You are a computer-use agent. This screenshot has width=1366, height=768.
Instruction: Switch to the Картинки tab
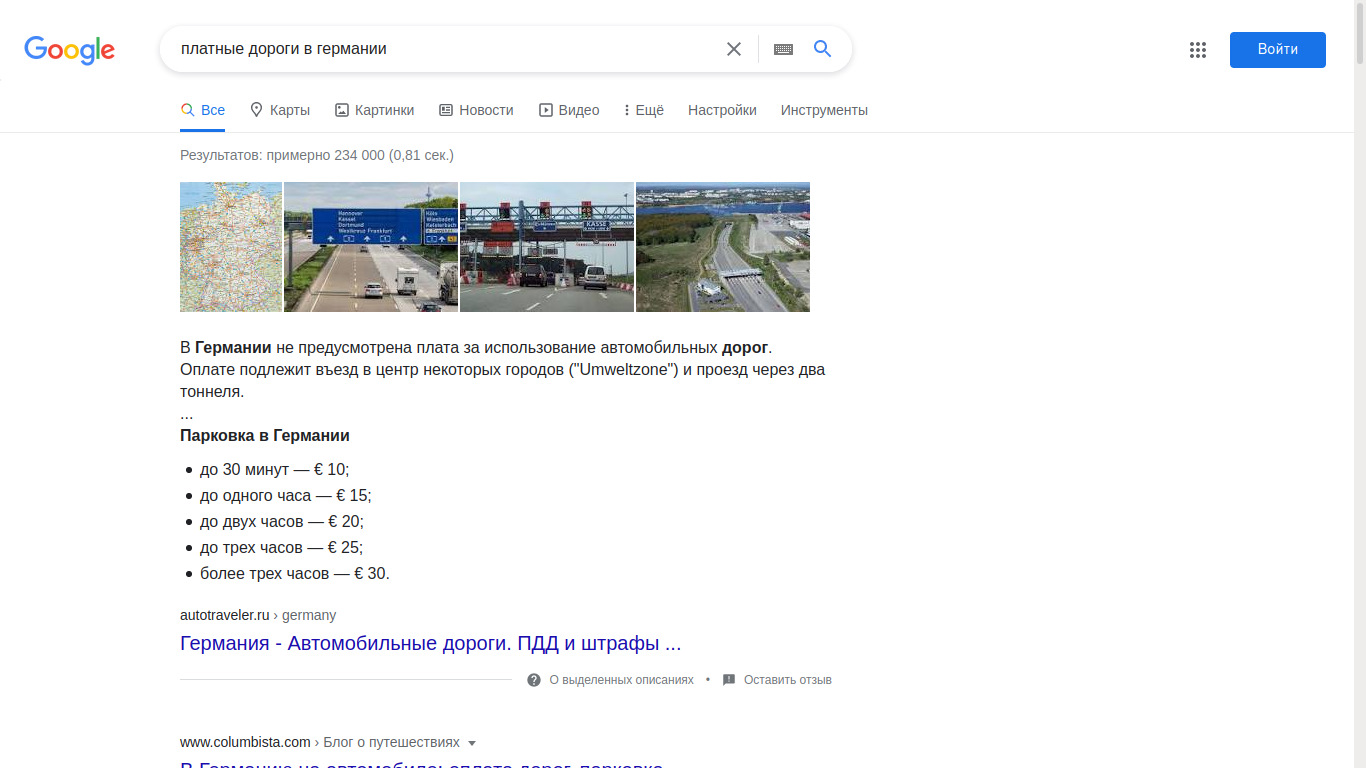[374, 110]
